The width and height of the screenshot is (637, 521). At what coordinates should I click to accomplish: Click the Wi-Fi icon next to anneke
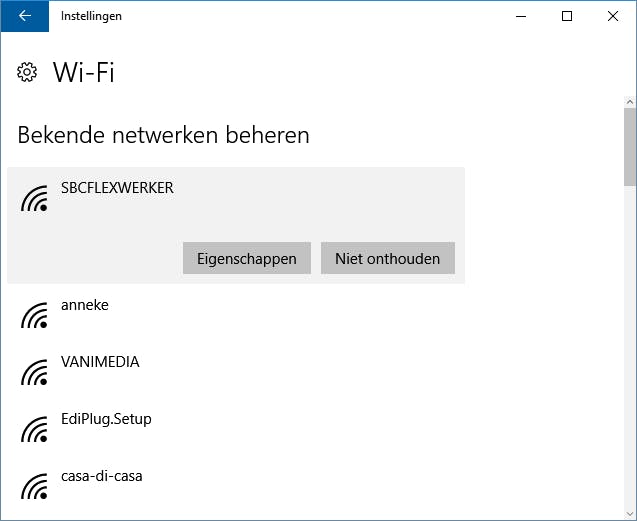click(x=35, y=316)
